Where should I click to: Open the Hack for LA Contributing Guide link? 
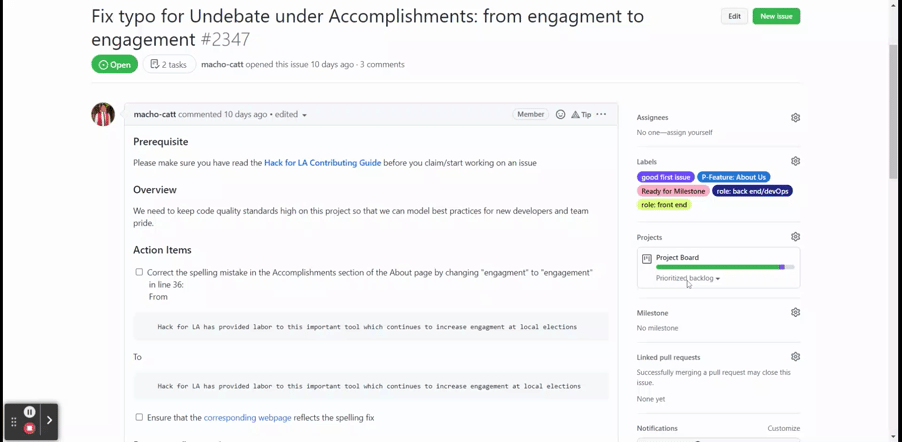322,163
